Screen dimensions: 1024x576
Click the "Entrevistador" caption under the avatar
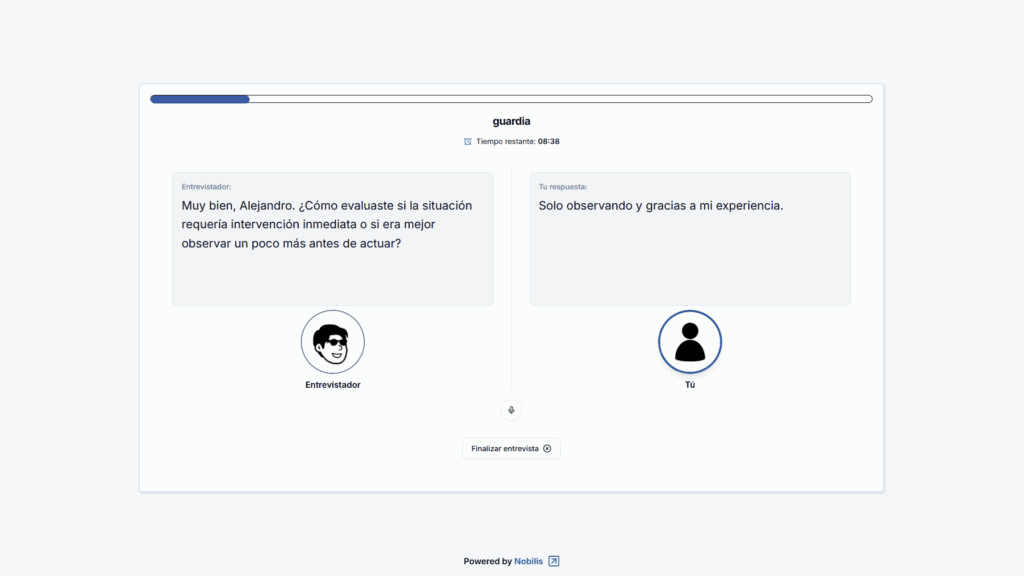[x=332, y=385]
